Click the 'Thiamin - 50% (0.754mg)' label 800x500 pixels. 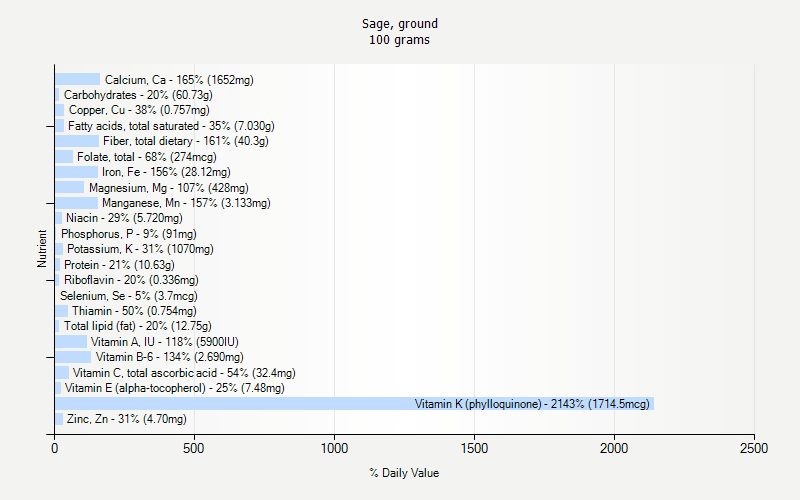(134, 311)
